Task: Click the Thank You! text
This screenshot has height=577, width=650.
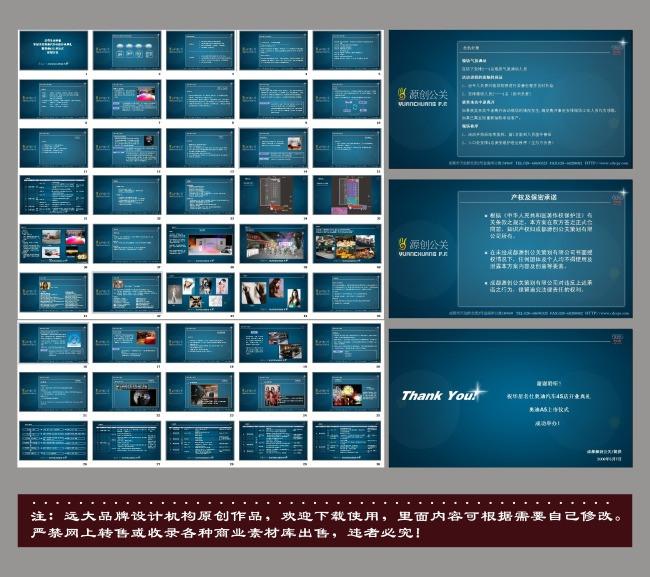Action: coord(439,395)
